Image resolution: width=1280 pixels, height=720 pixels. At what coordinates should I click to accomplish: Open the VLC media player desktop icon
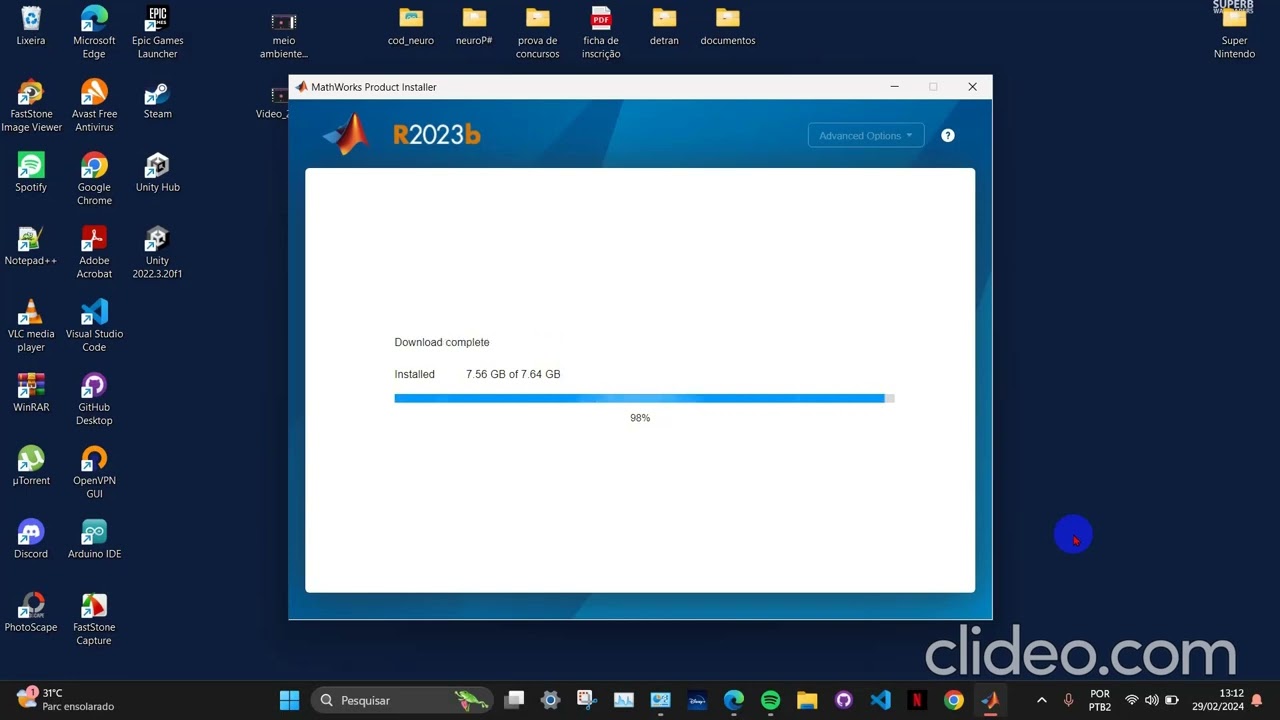[31, 325]
